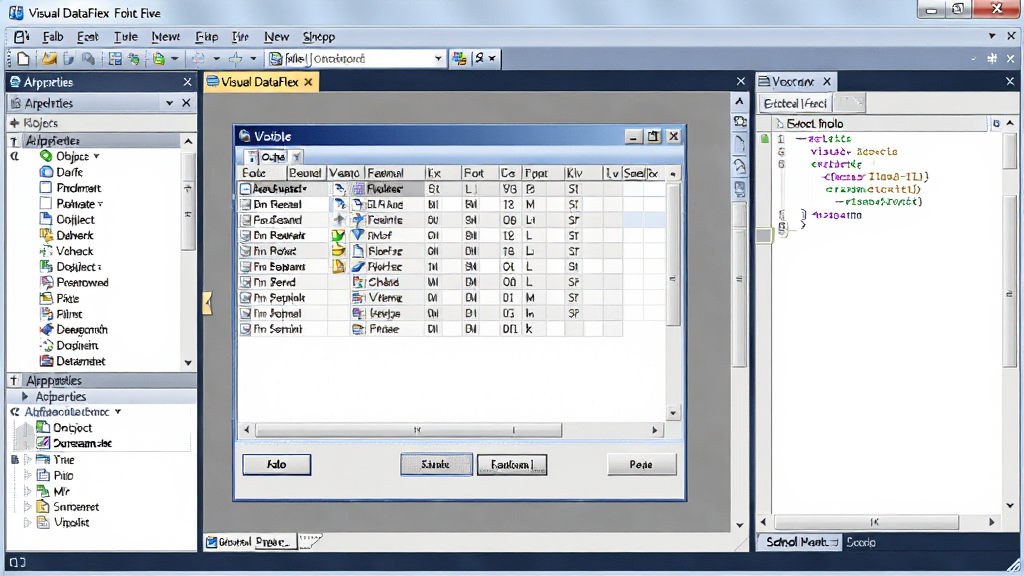Open the Arpelrties panel header dropdown arrow
1024x576 pixels.
point(170,103)
